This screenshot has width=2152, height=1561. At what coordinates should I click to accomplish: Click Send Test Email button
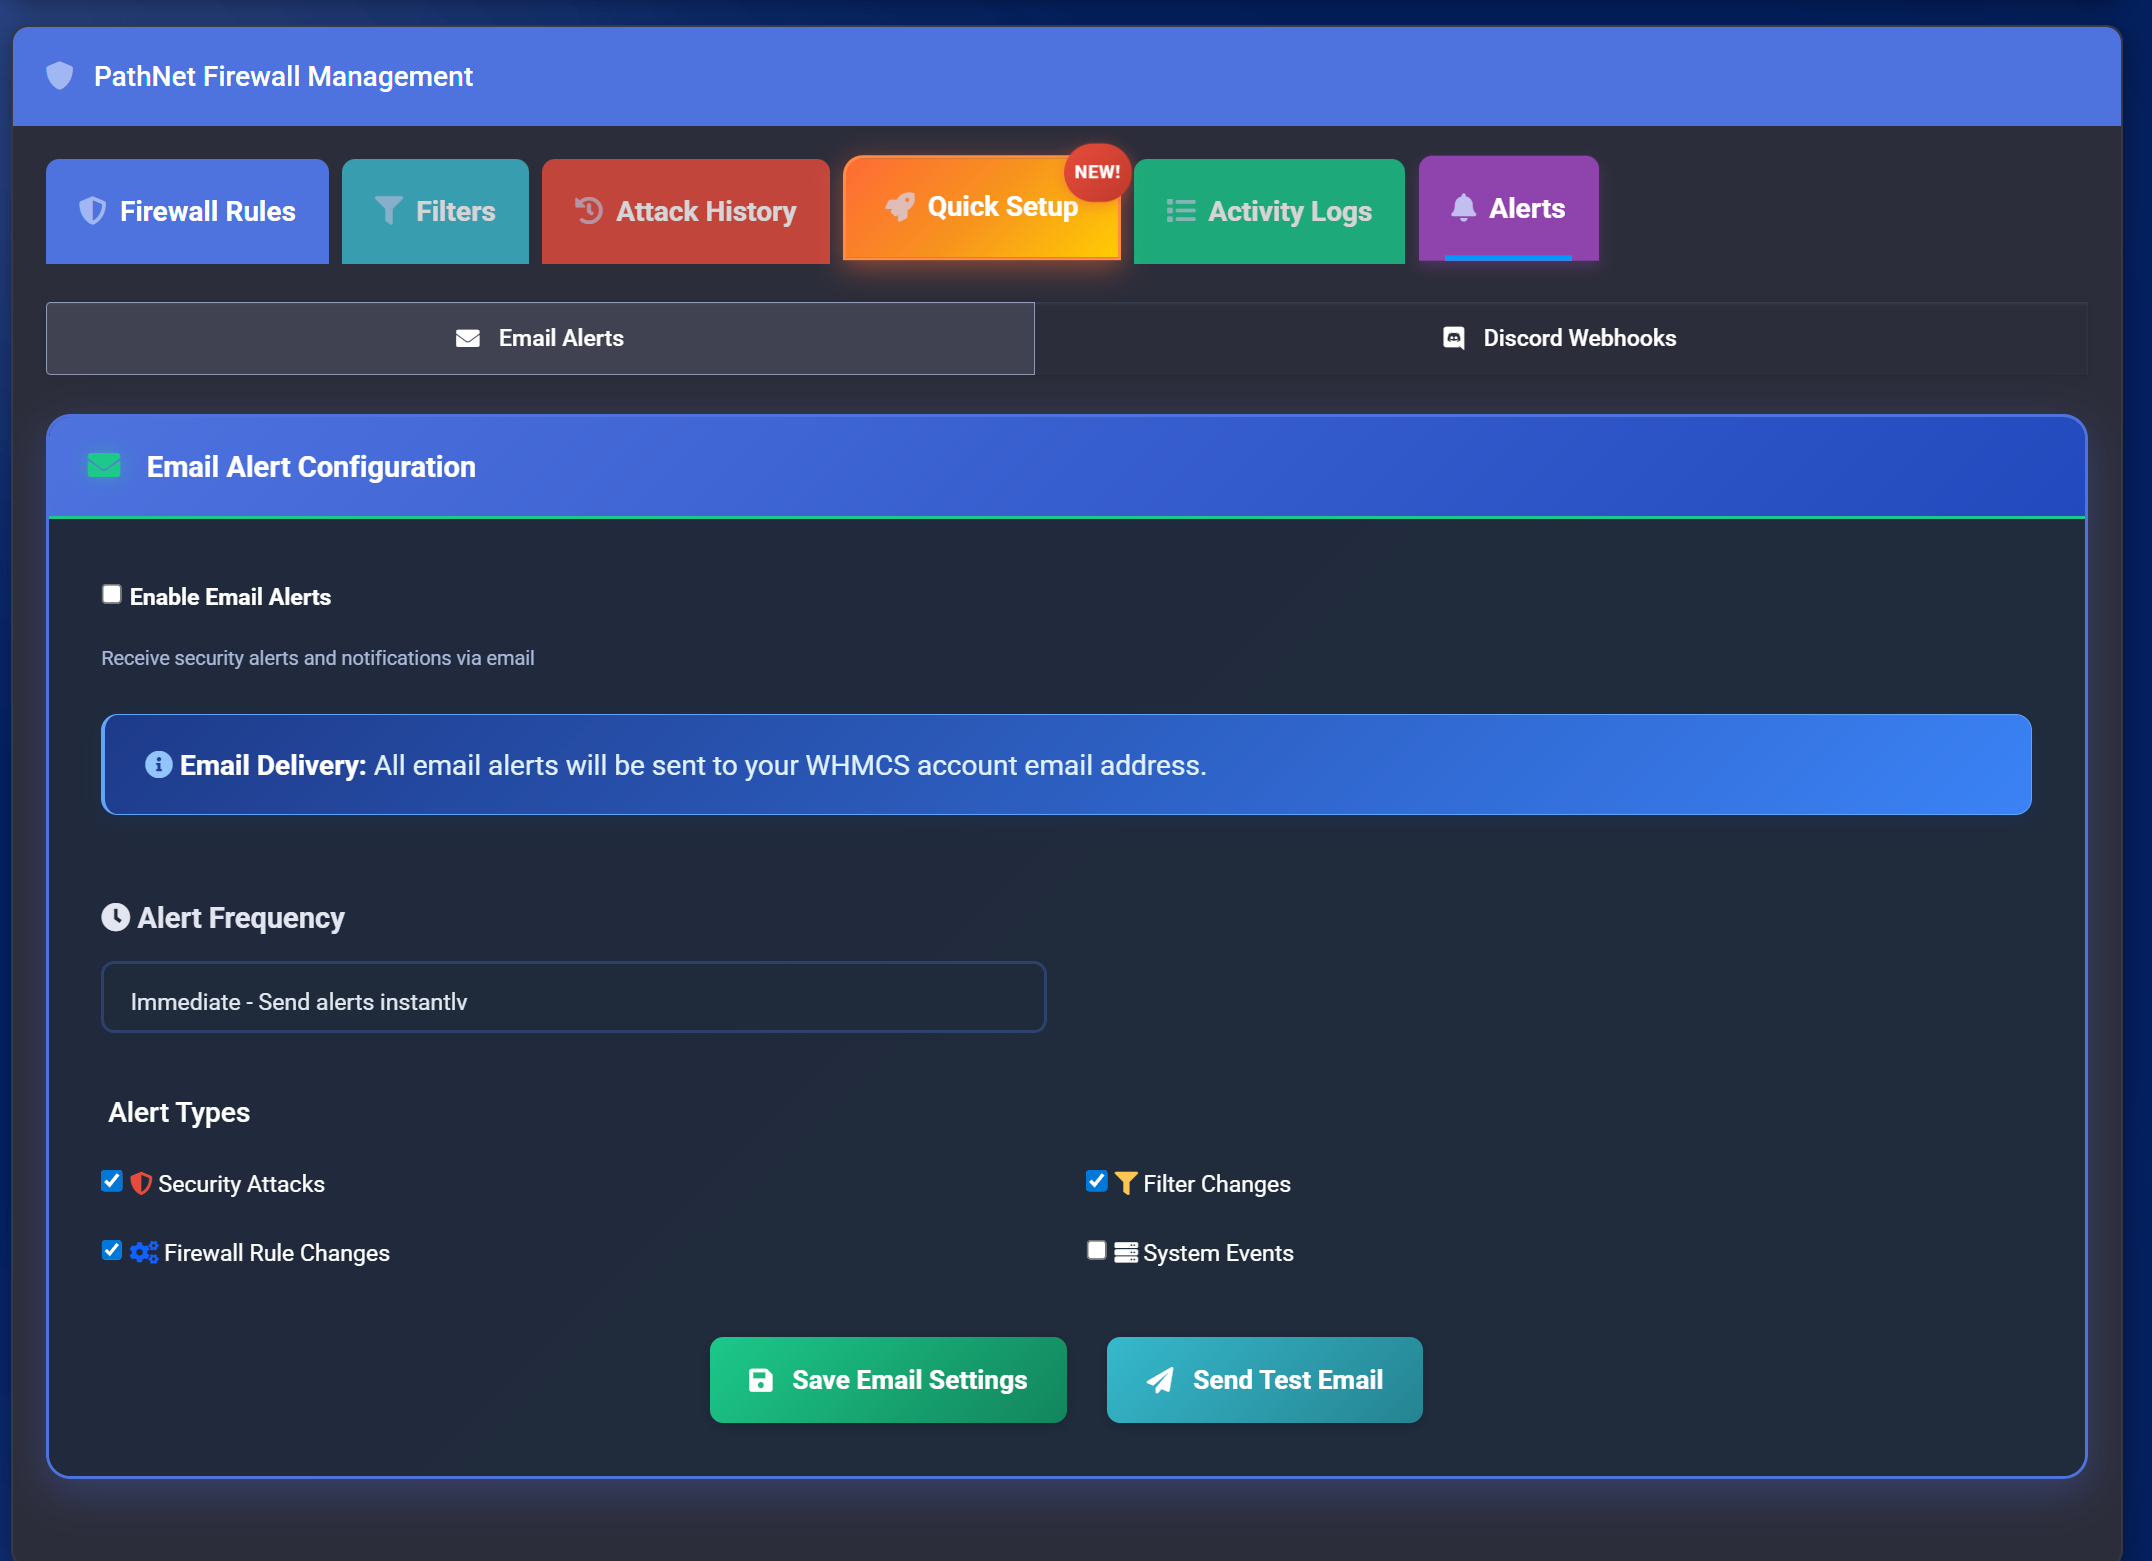click(x=1265, y=1380)
